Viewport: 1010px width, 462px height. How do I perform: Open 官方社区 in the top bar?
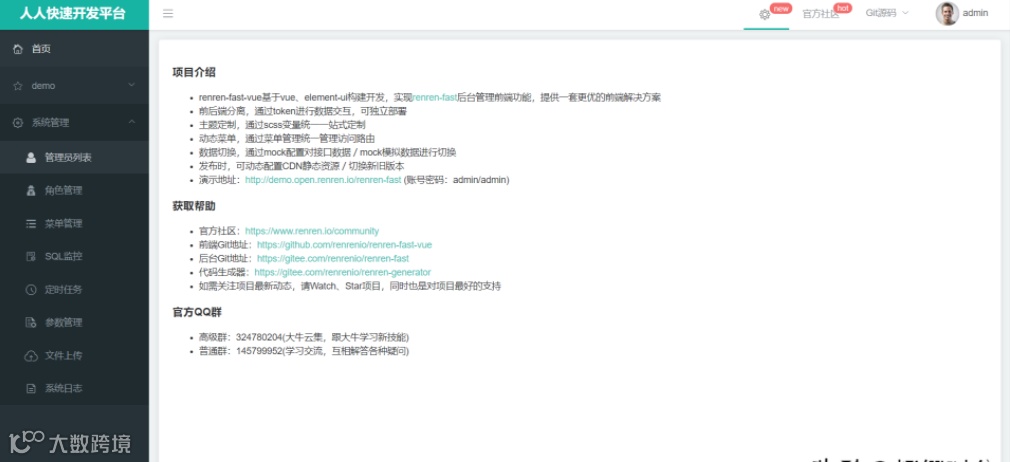(x=821, y=14)
